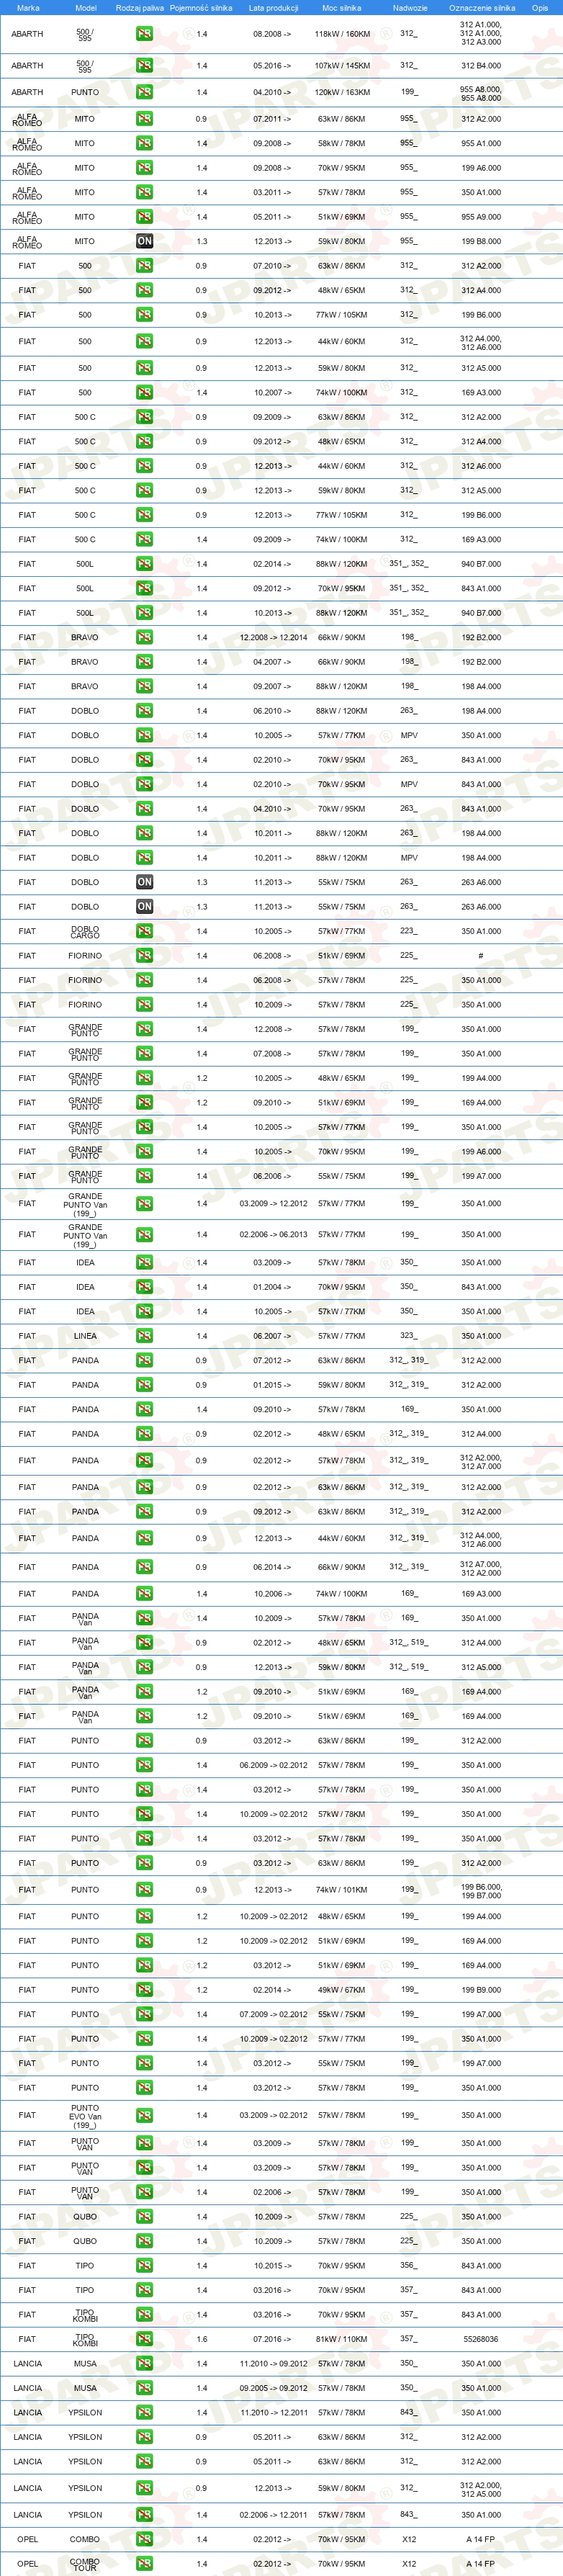This screenshot has height=2576, width=563.
Task: Select the '199 B8.000' engine code cell
Action: click(x=481, y=241)
